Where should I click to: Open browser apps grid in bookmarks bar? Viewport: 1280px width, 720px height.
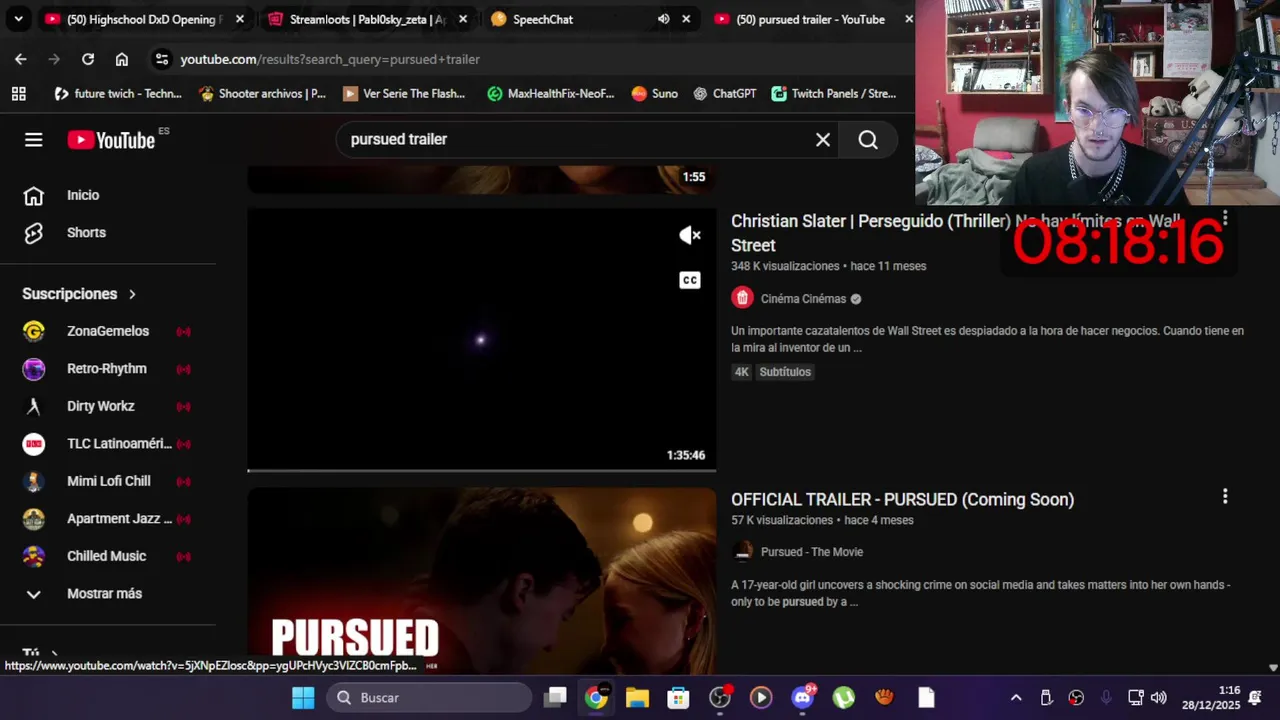(18, 94)
